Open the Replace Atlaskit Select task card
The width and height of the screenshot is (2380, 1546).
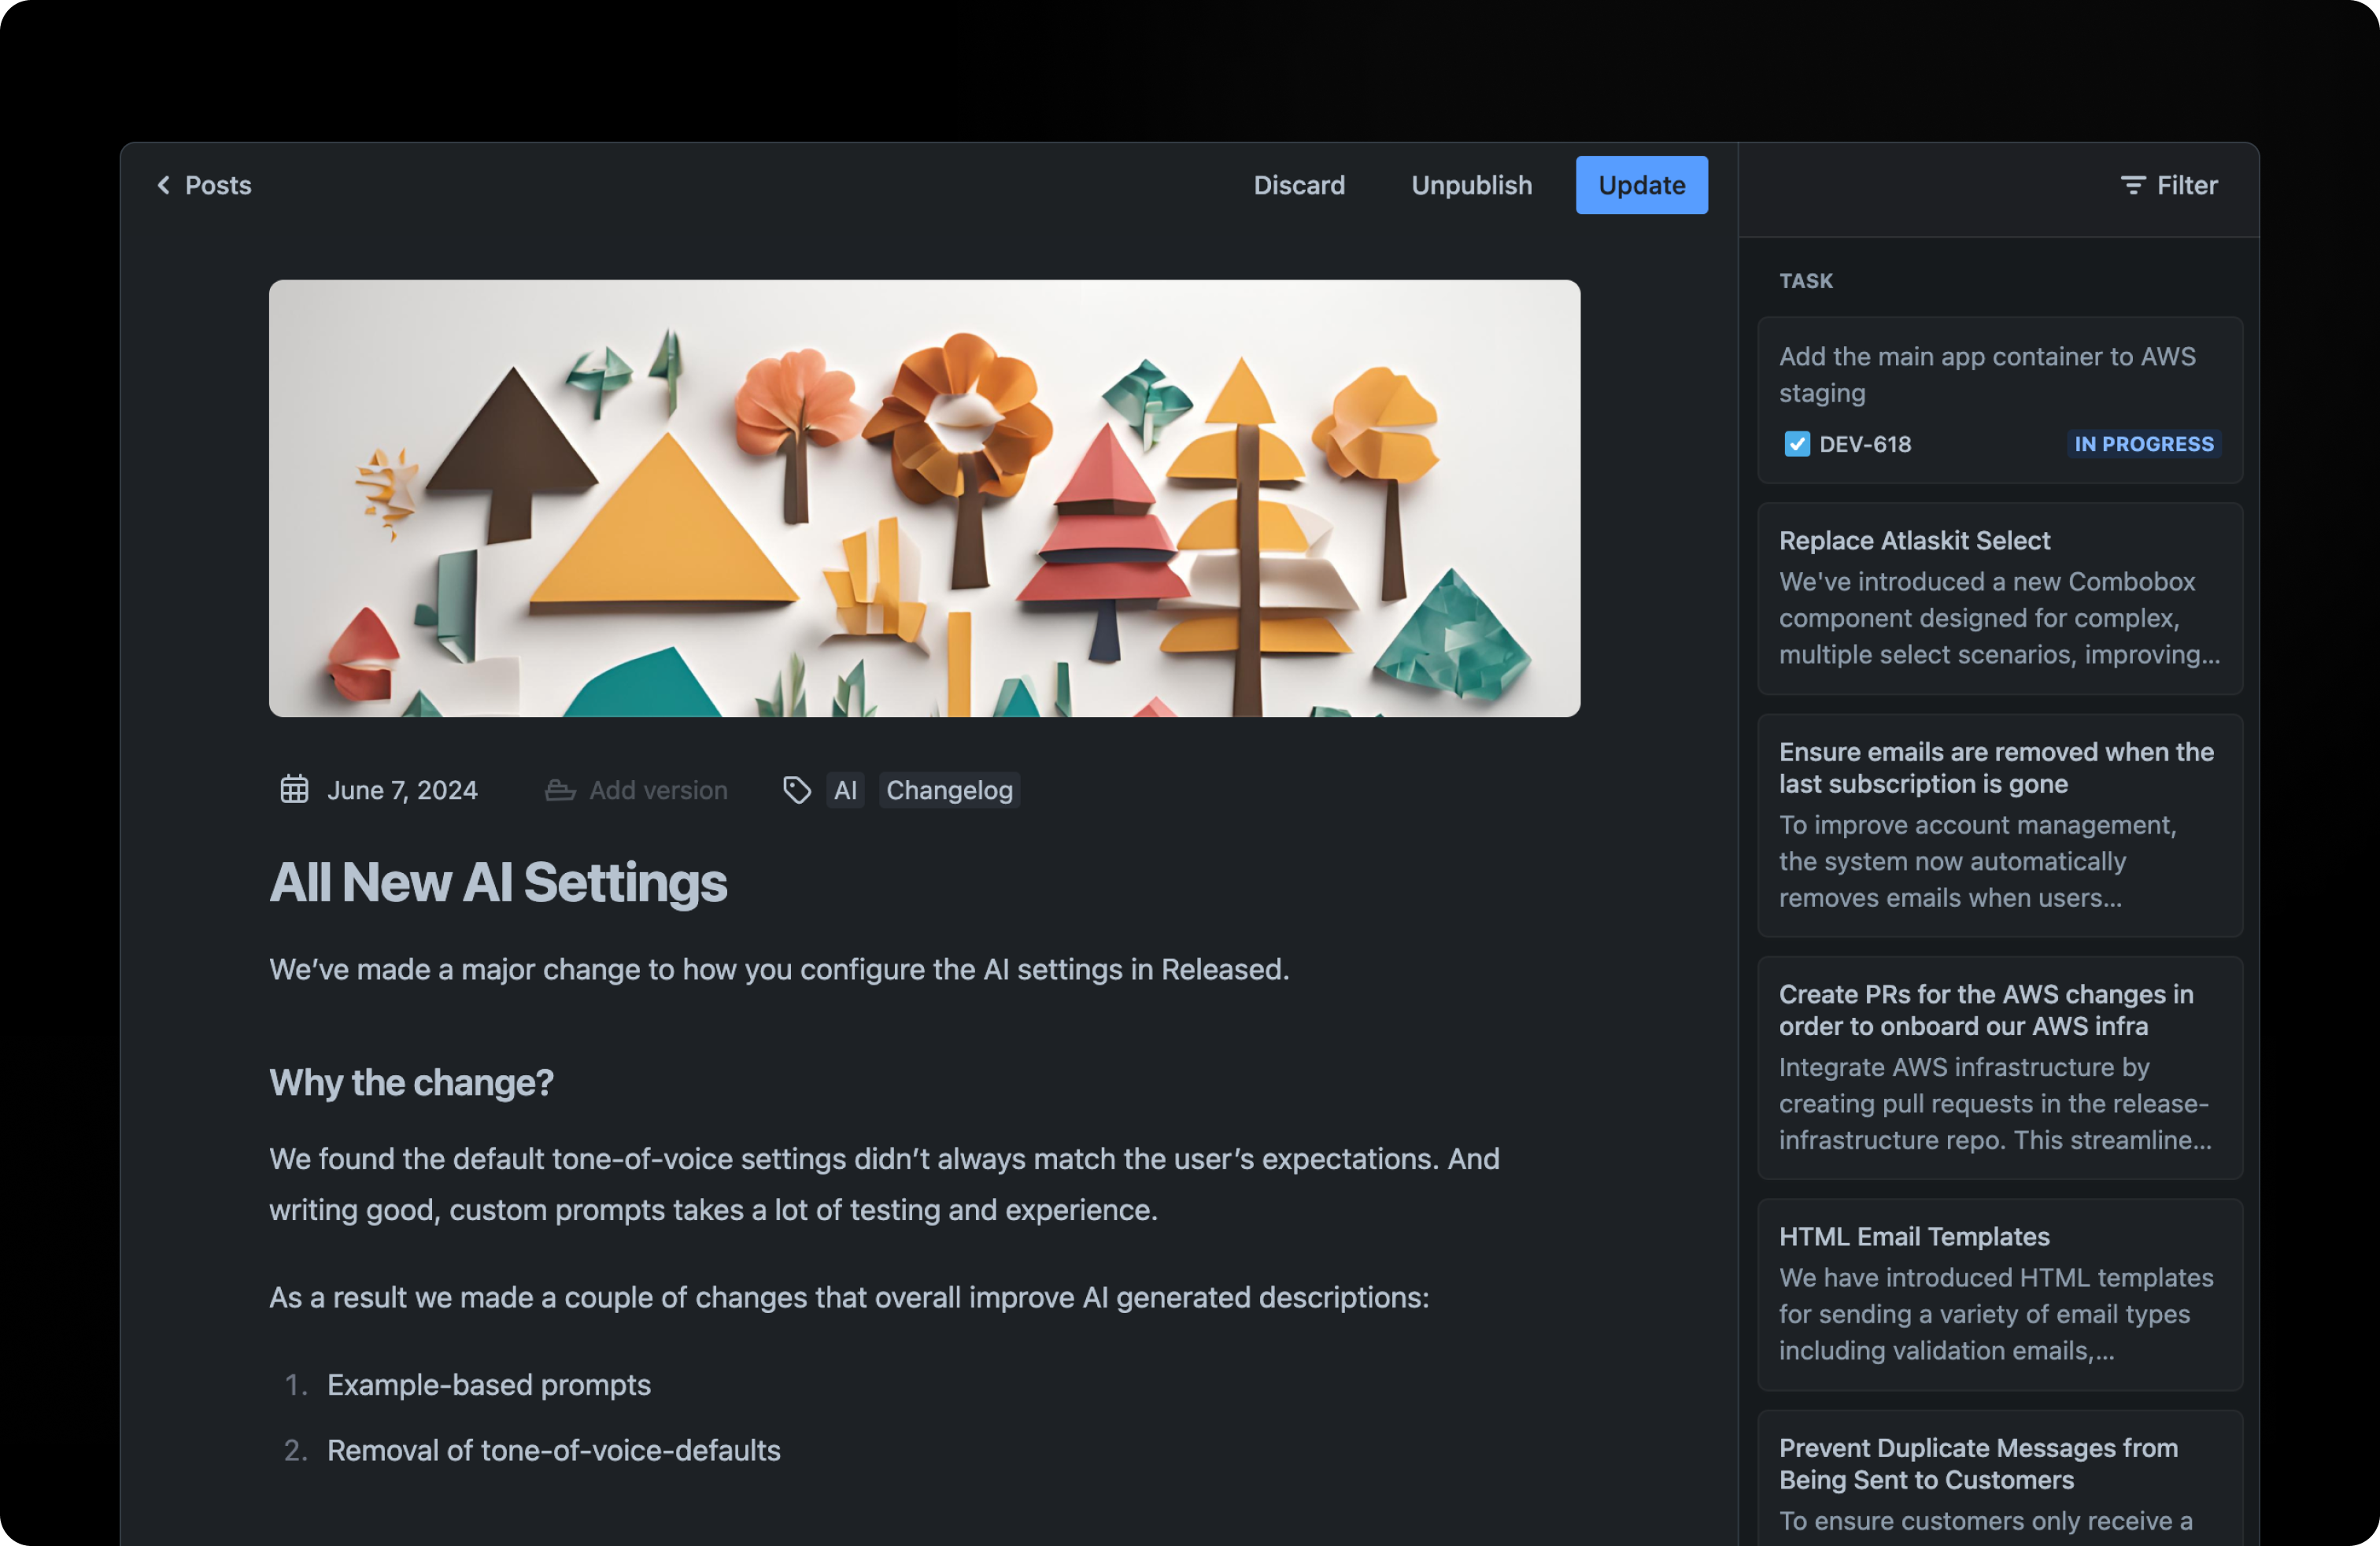pyautogui.click(x=1999, y=598)
